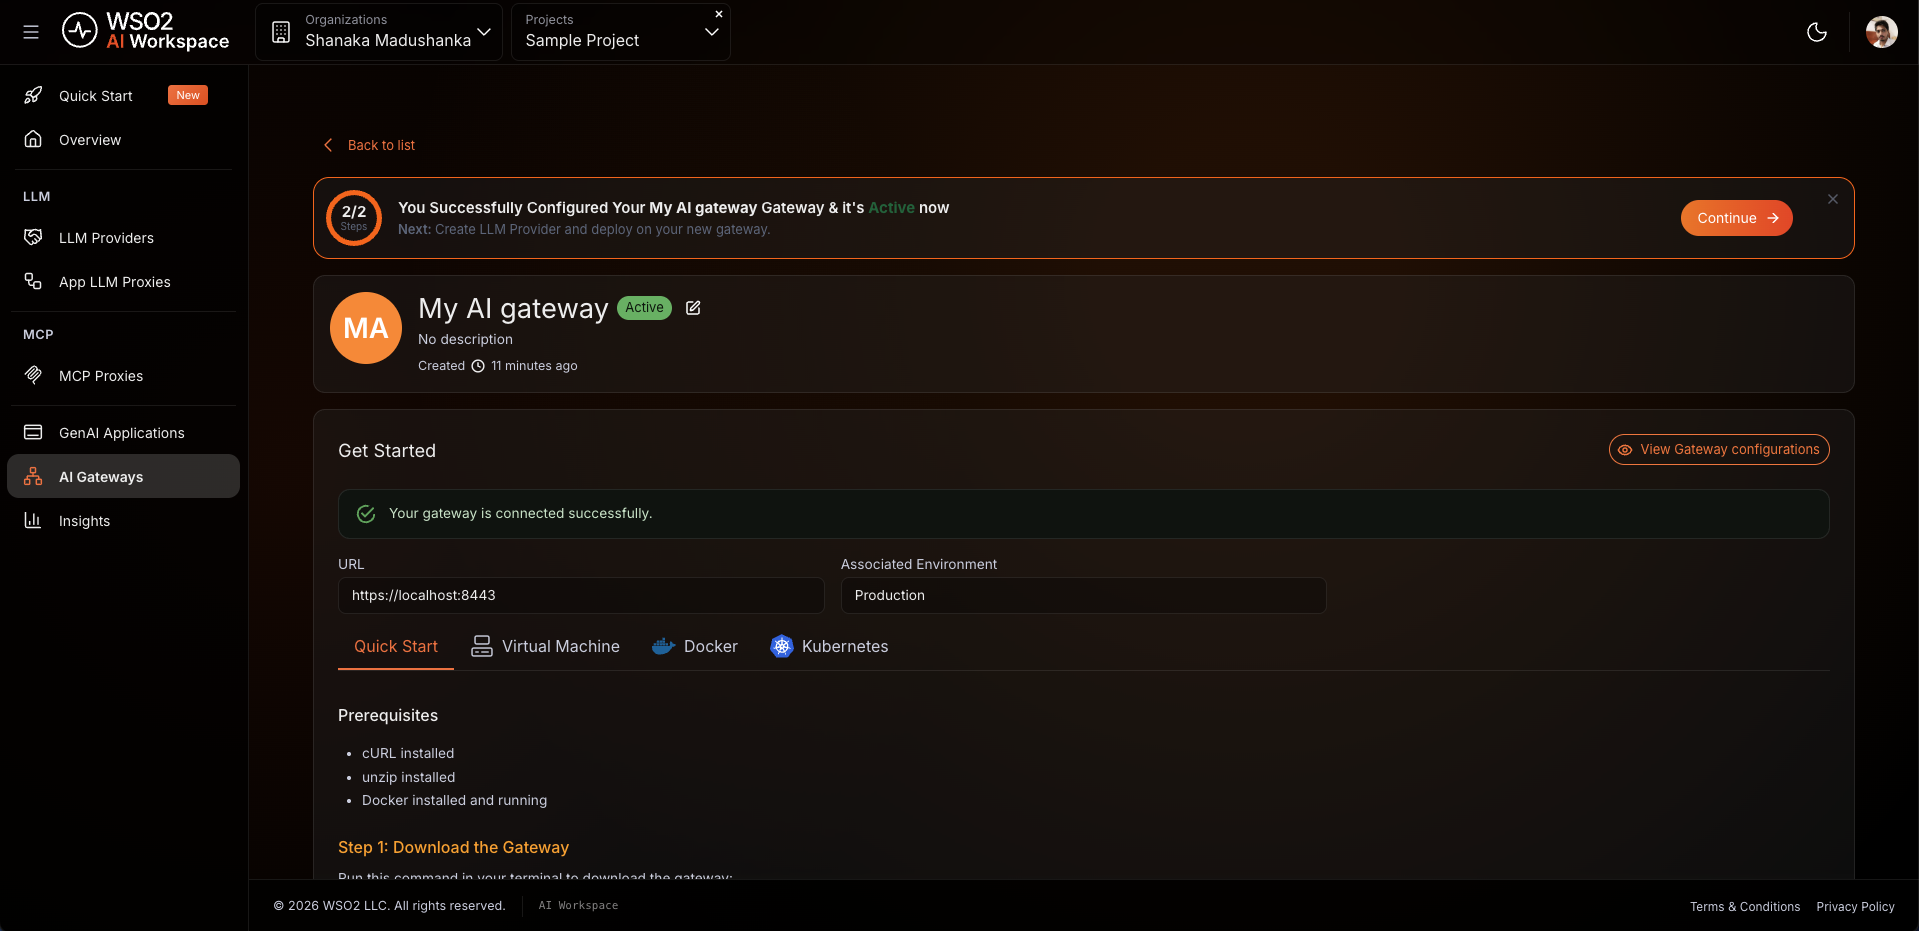
Task: Click the App LLM Proxies icon
Action: [33, 281]
